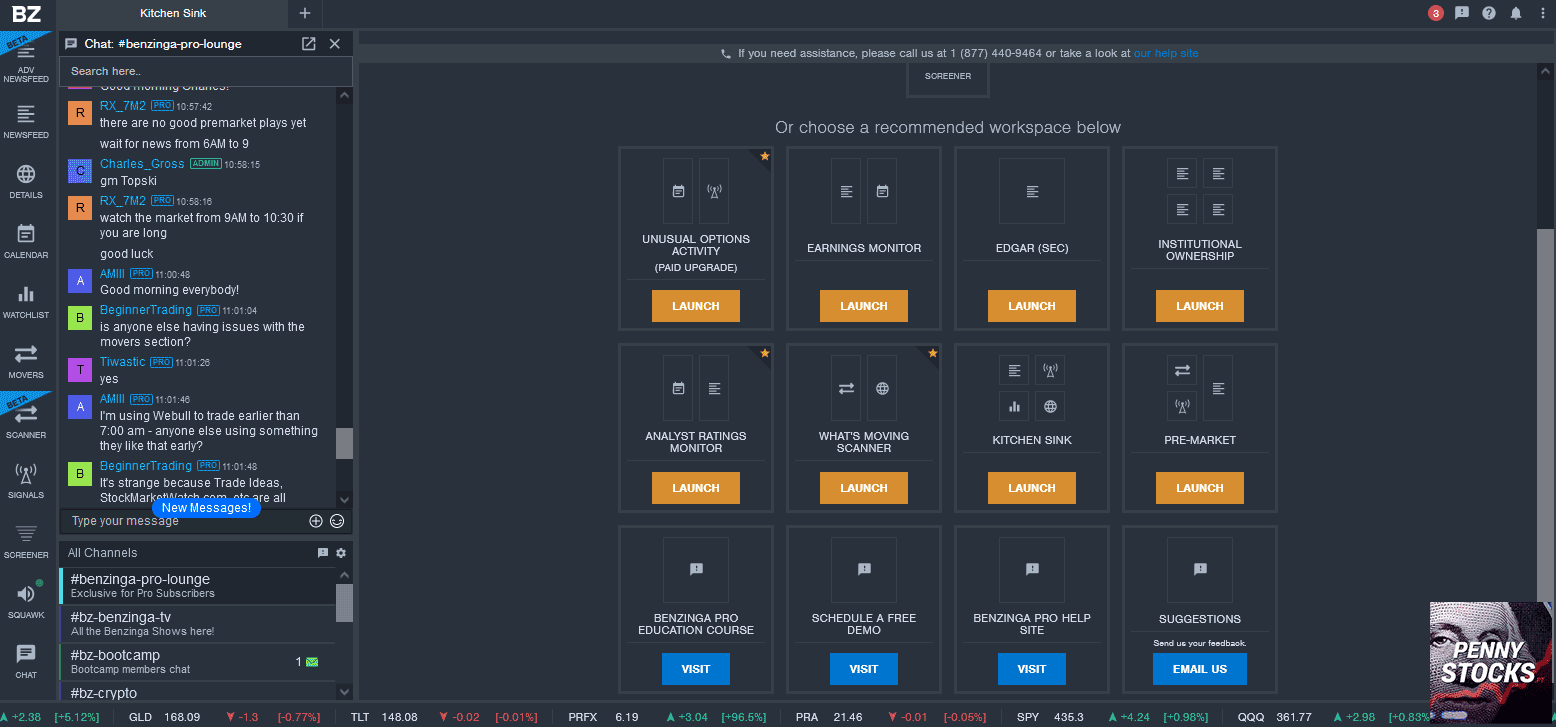The width and height of the screenshot is (1556, 727).
Task: Open the Chat sidebar tool
Action: coord(26,662)
